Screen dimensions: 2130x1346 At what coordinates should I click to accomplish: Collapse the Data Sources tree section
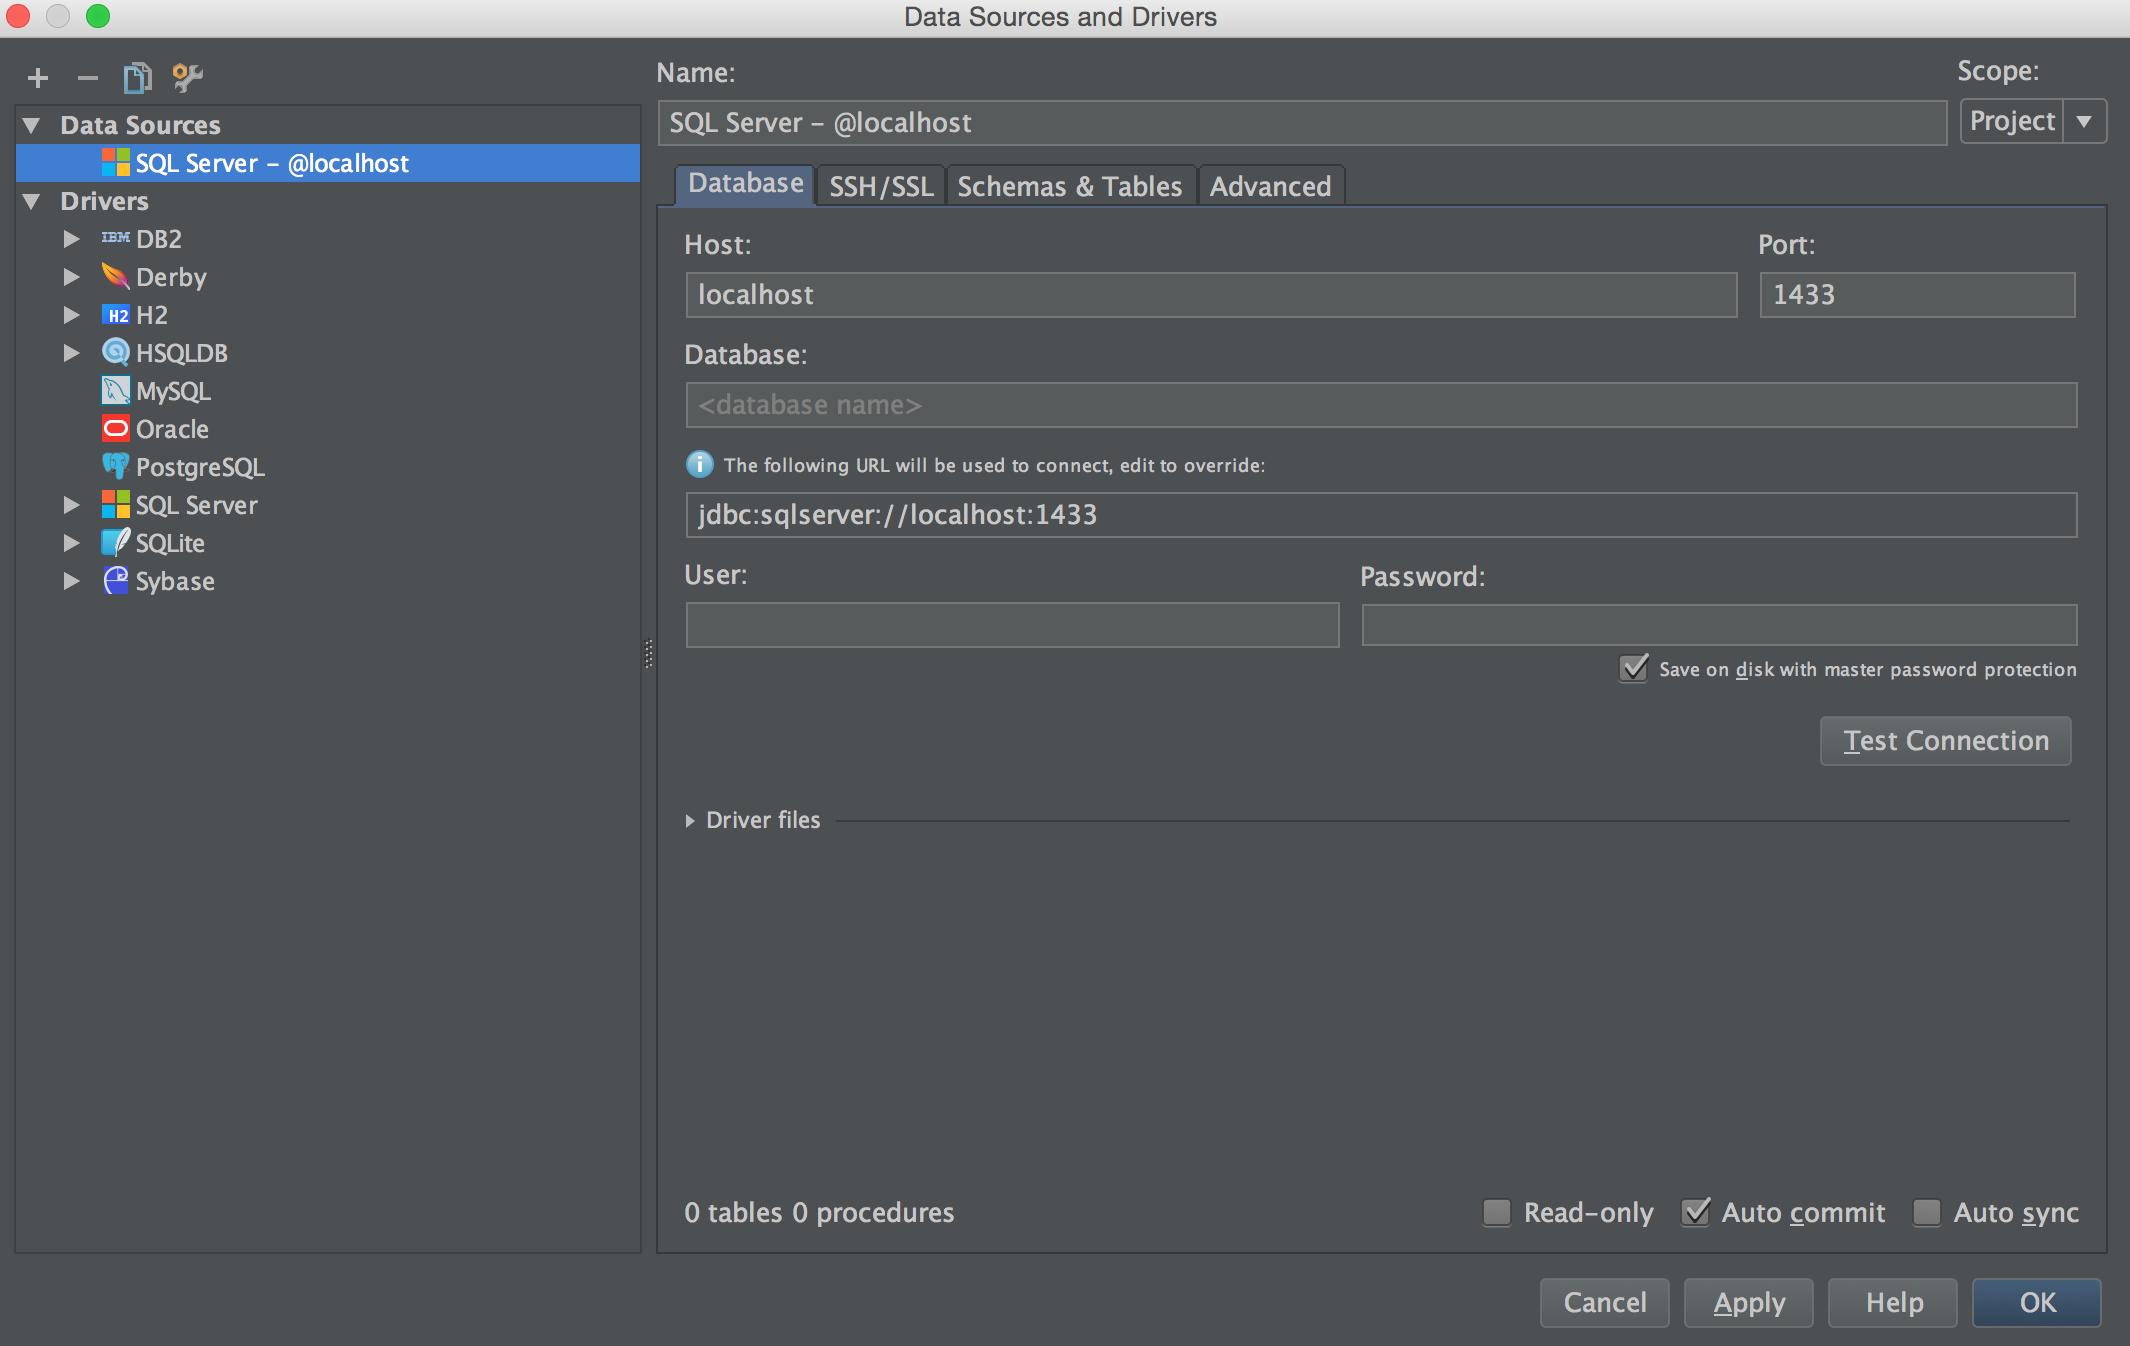(x=32, y=125)
